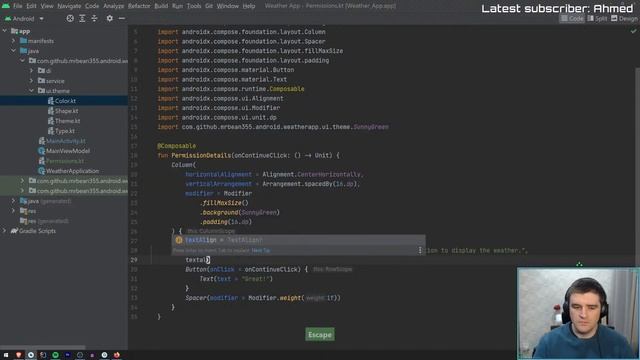Open the Firefox taskbar icon
This screenshot has height=360, width=640.
pos(117,355)
